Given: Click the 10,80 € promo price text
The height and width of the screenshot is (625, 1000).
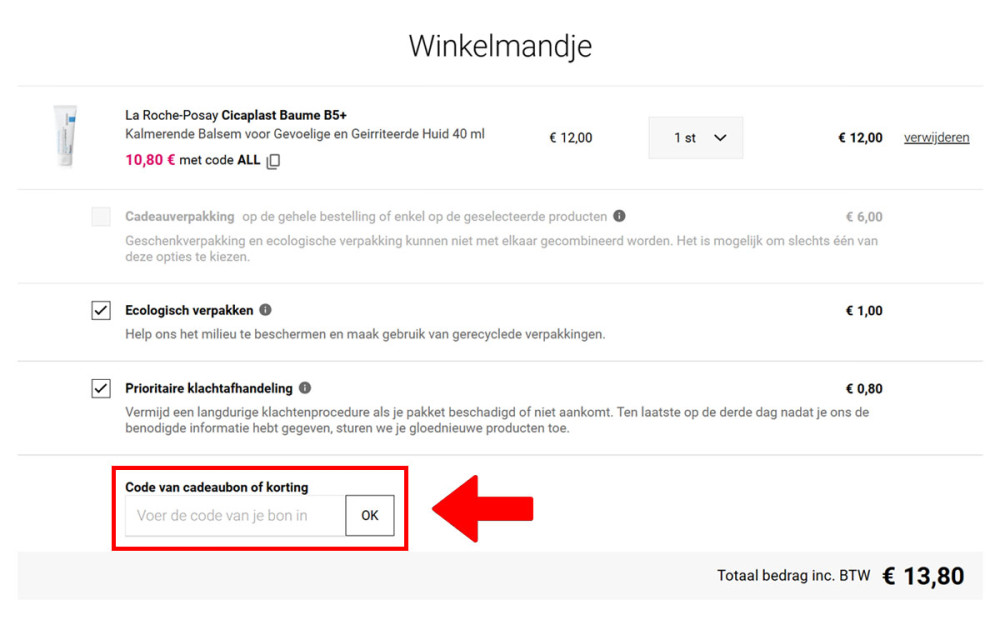Looking at the screenshot, I should coord(150,160).
